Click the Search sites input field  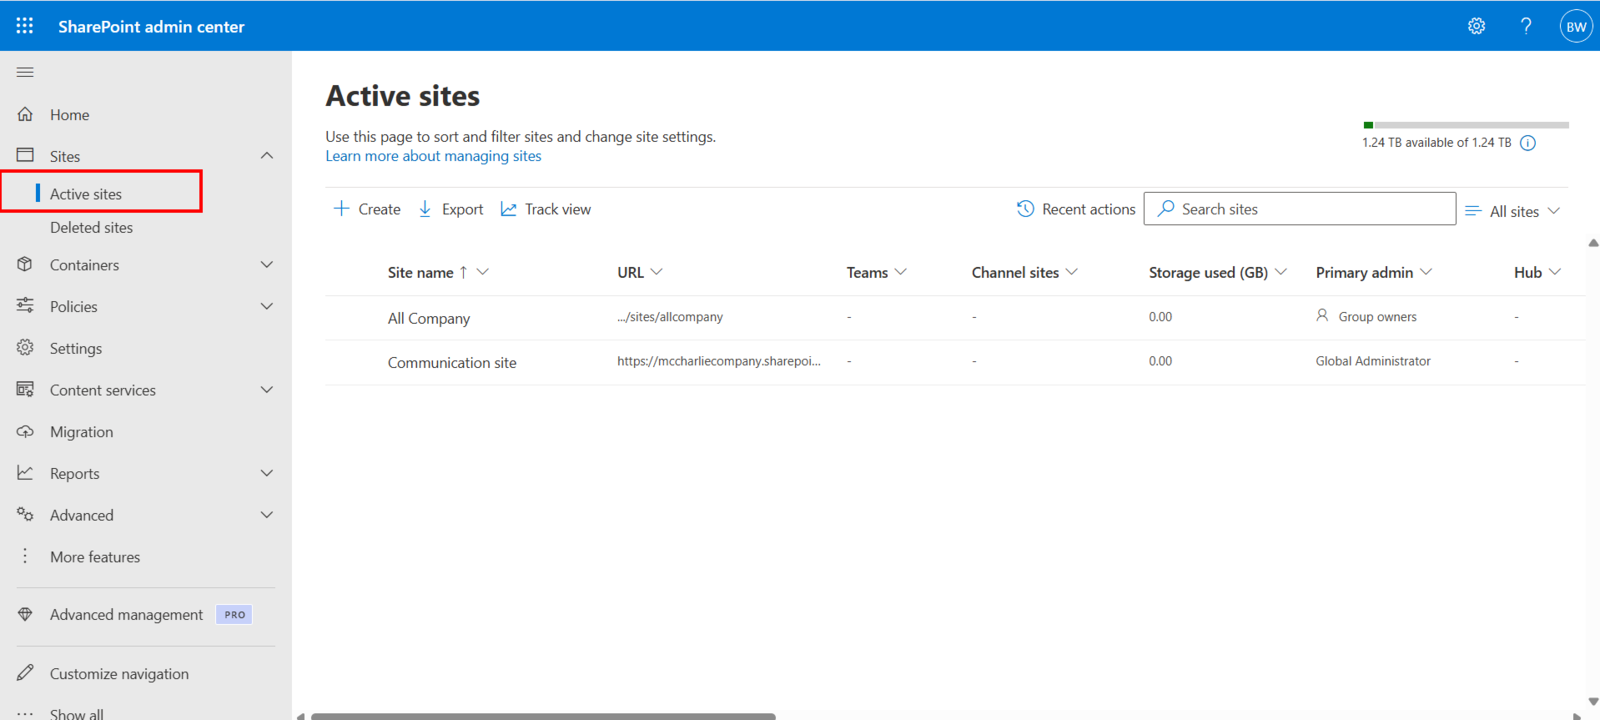tap(1299, 208)
